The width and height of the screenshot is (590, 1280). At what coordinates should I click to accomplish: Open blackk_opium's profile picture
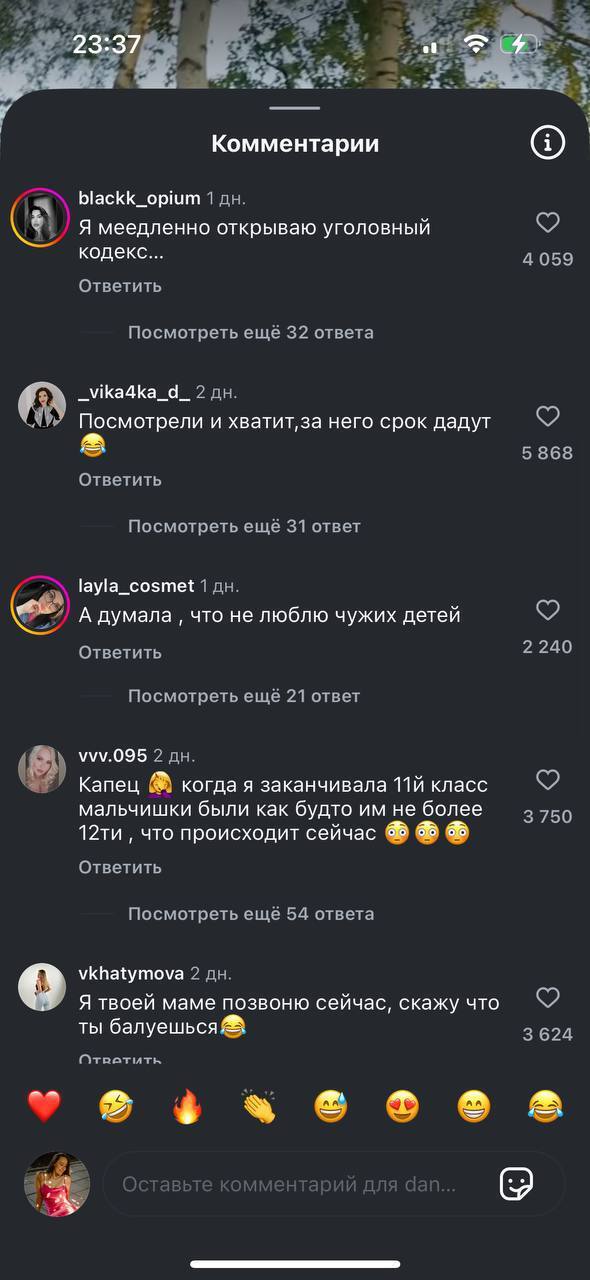point(40,216)
